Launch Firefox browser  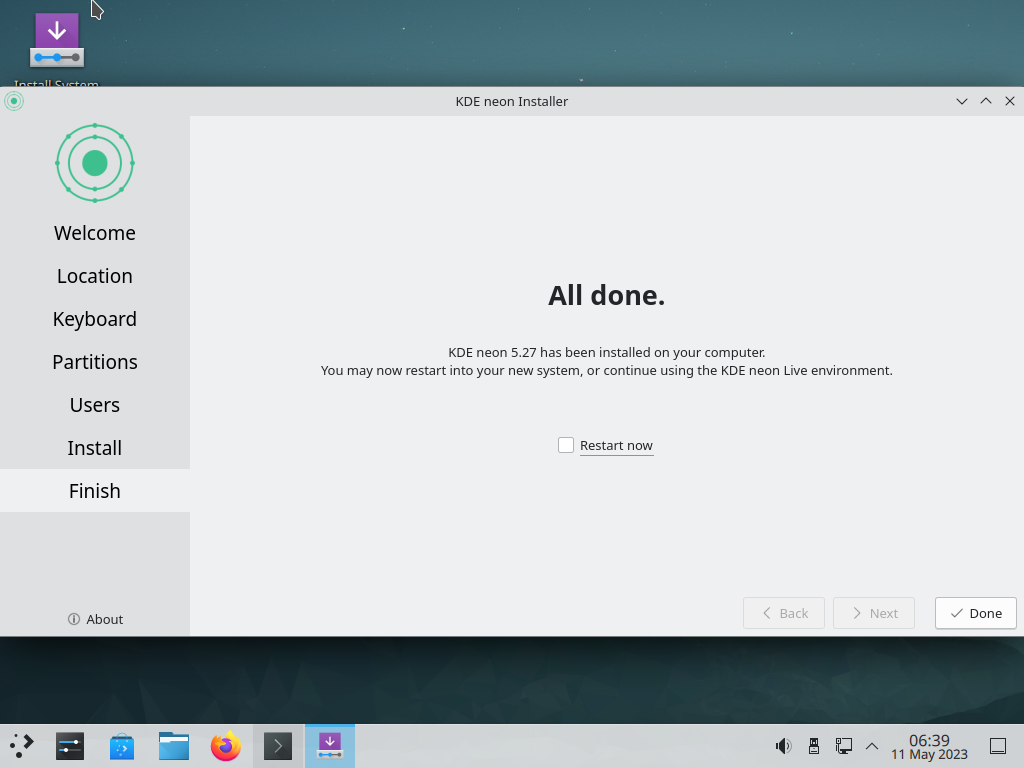225,746
